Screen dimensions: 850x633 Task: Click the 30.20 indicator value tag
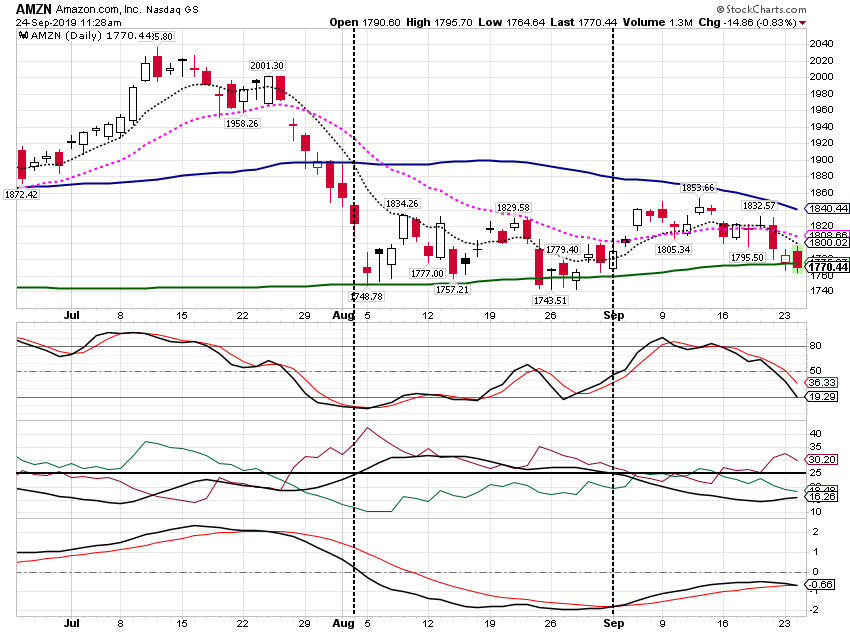(822, 460)
